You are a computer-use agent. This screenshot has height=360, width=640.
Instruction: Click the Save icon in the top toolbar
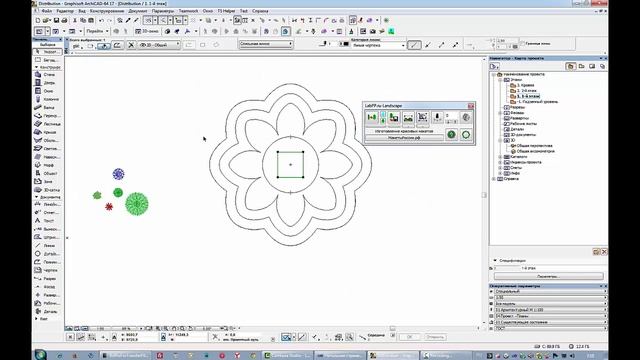[x=56, y=20]
